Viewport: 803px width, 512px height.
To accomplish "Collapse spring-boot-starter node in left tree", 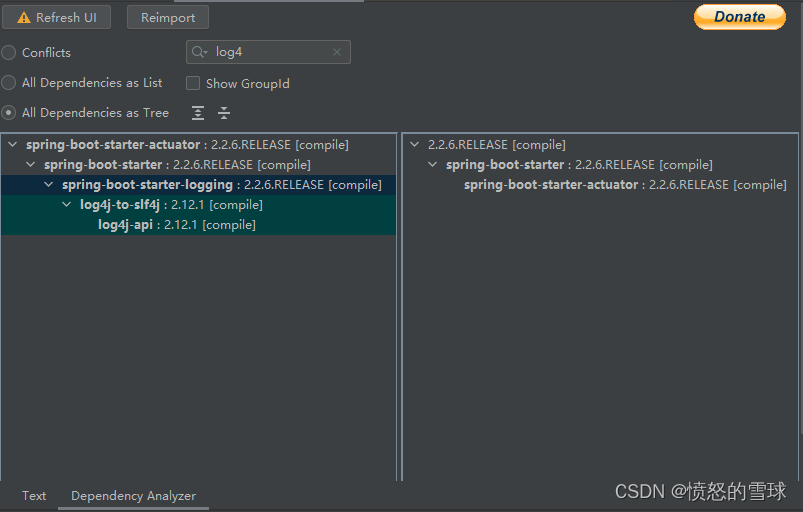I will coord(31,164).
